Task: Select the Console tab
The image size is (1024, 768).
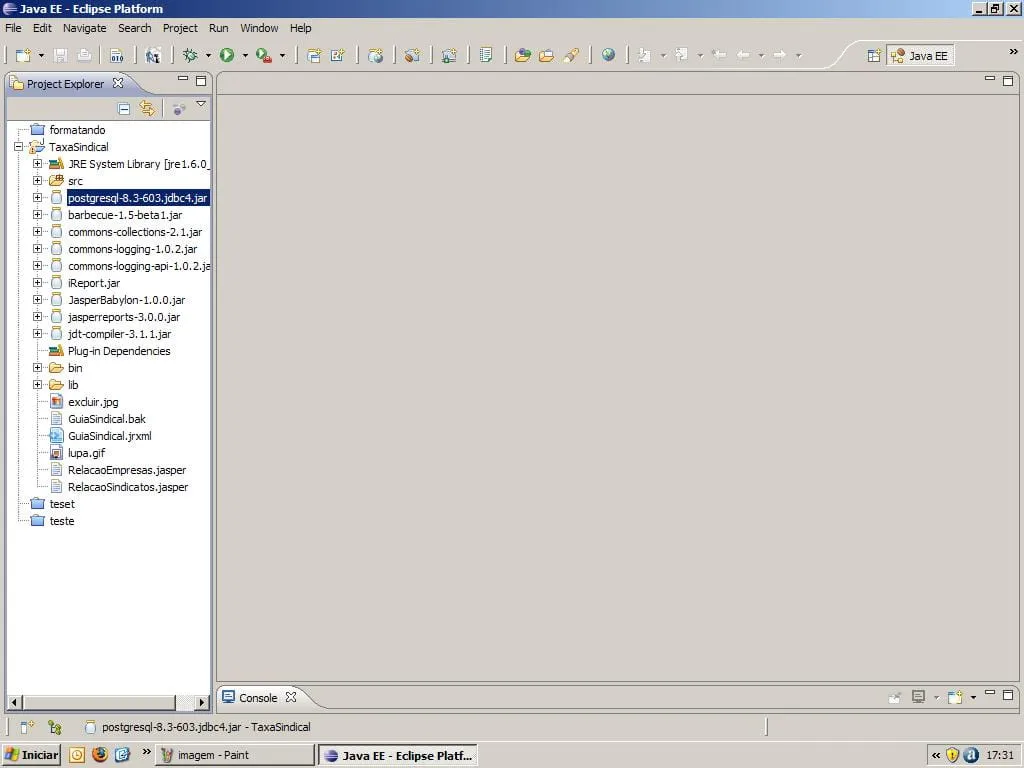Action: [x=257, y=698]
